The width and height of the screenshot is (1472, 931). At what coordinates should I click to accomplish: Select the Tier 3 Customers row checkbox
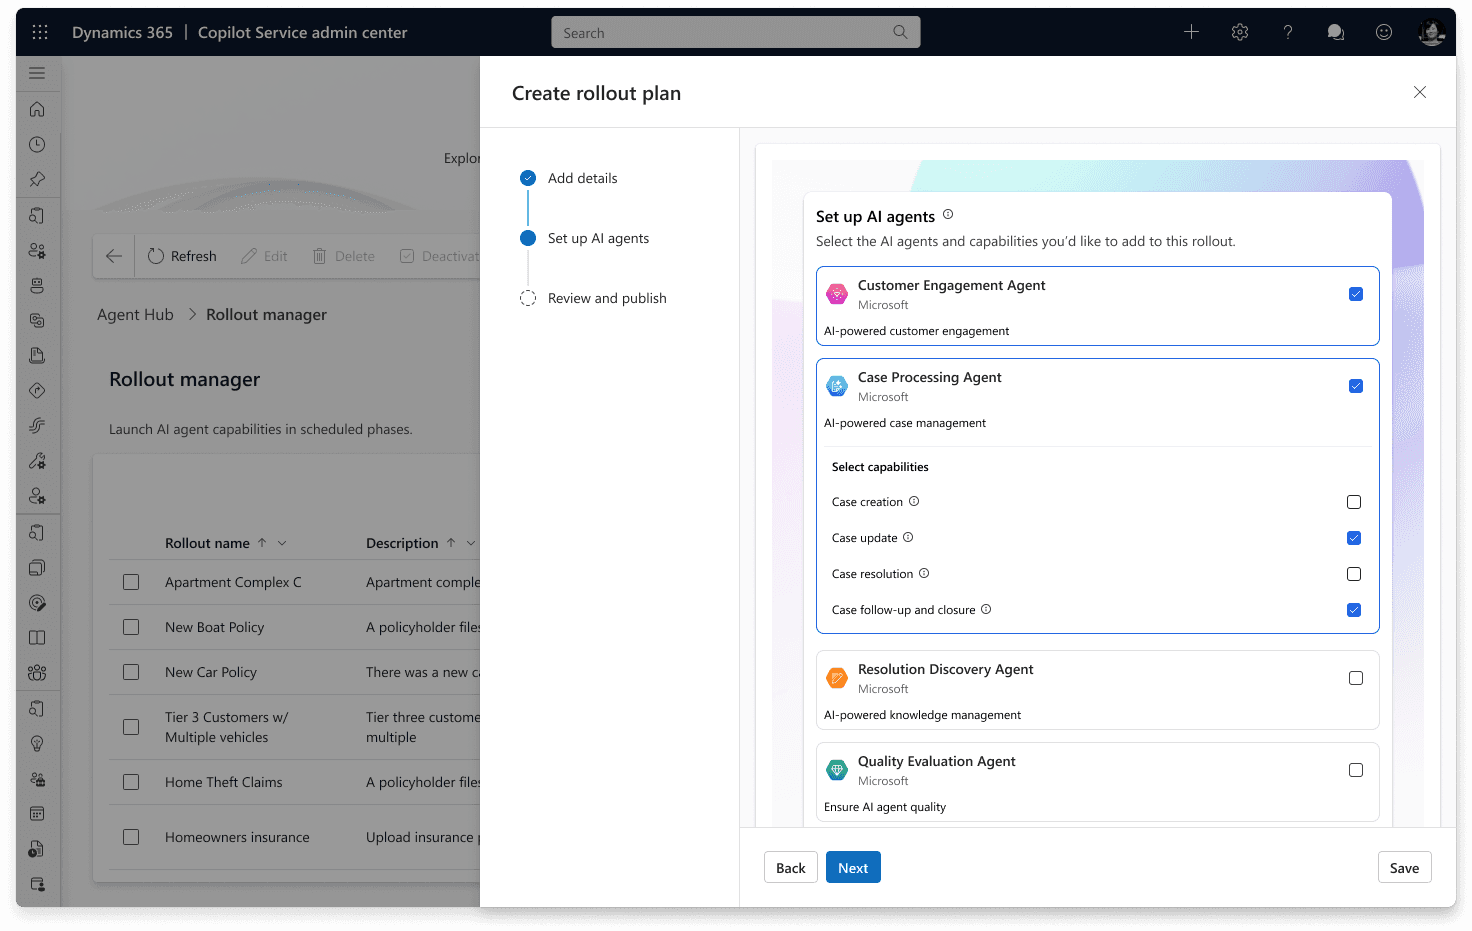(131, 727)
